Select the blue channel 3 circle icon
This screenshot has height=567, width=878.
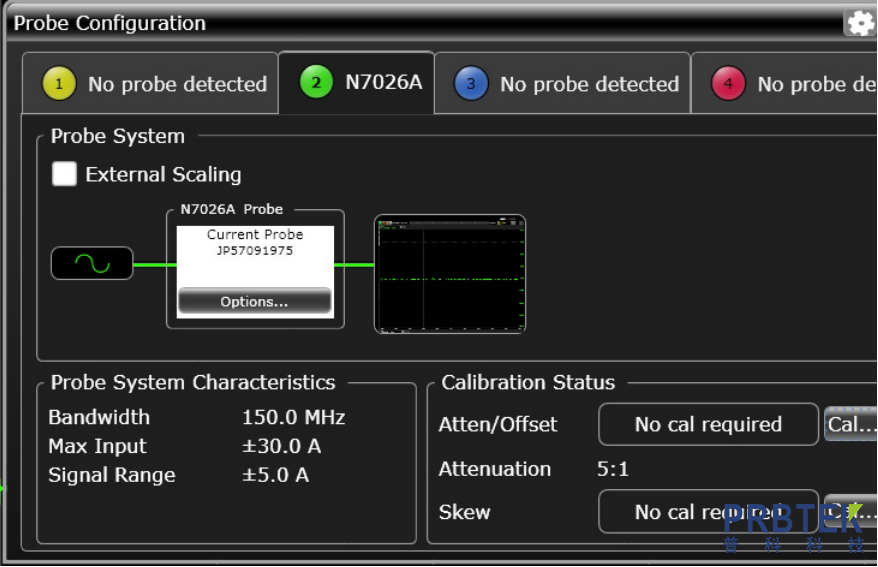[471, 84]
